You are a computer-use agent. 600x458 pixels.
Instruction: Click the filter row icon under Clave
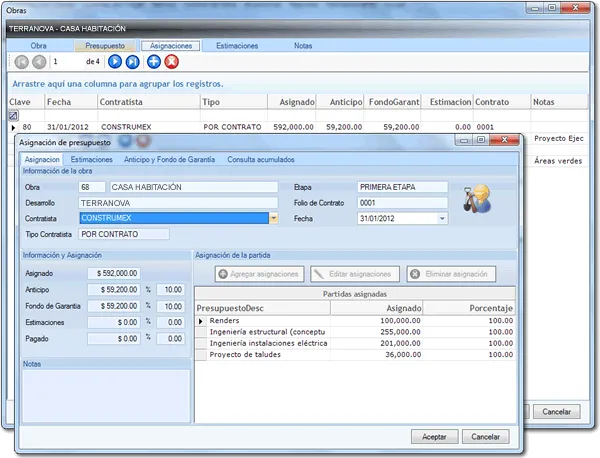coord(13,115)
